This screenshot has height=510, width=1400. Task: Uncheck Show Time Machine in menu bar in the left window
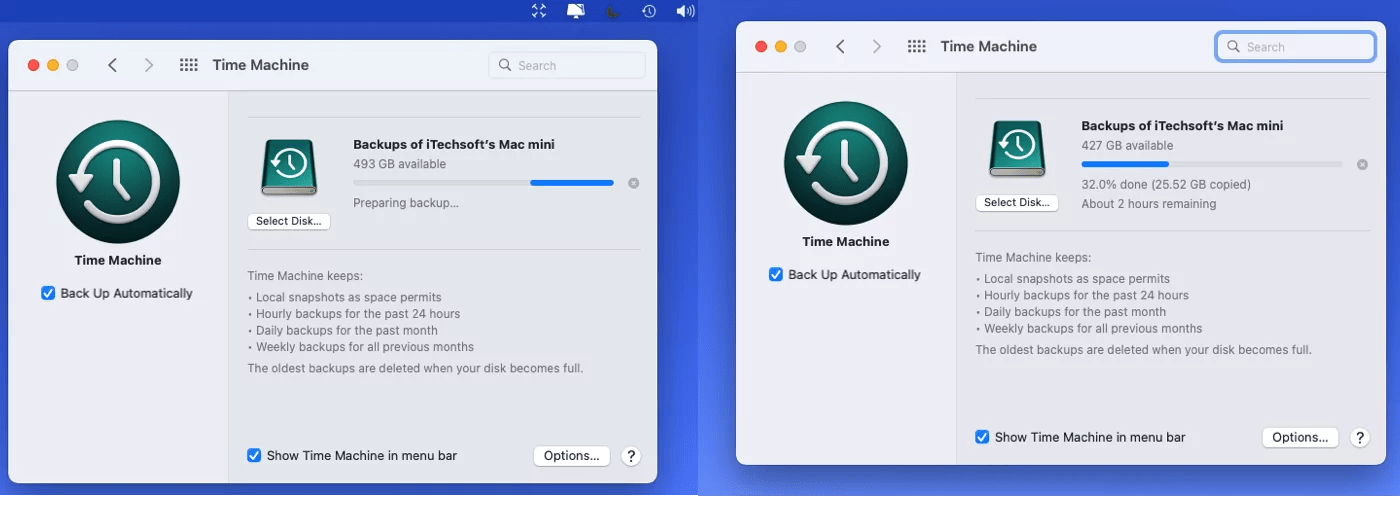(254, 455)
